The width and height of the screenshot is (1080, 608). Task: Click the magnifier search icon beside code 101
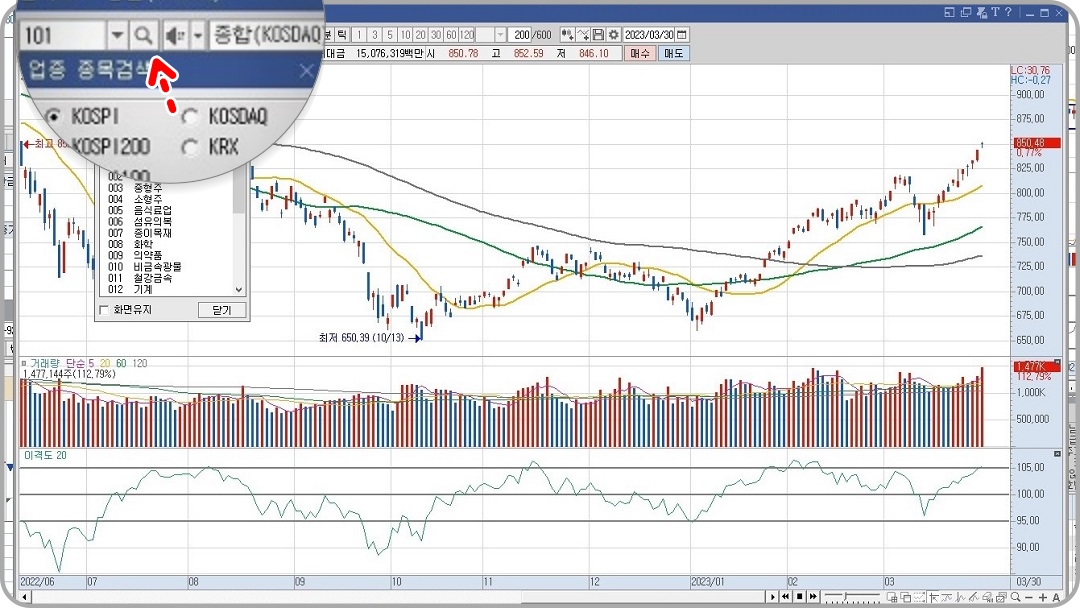point(143,34)
